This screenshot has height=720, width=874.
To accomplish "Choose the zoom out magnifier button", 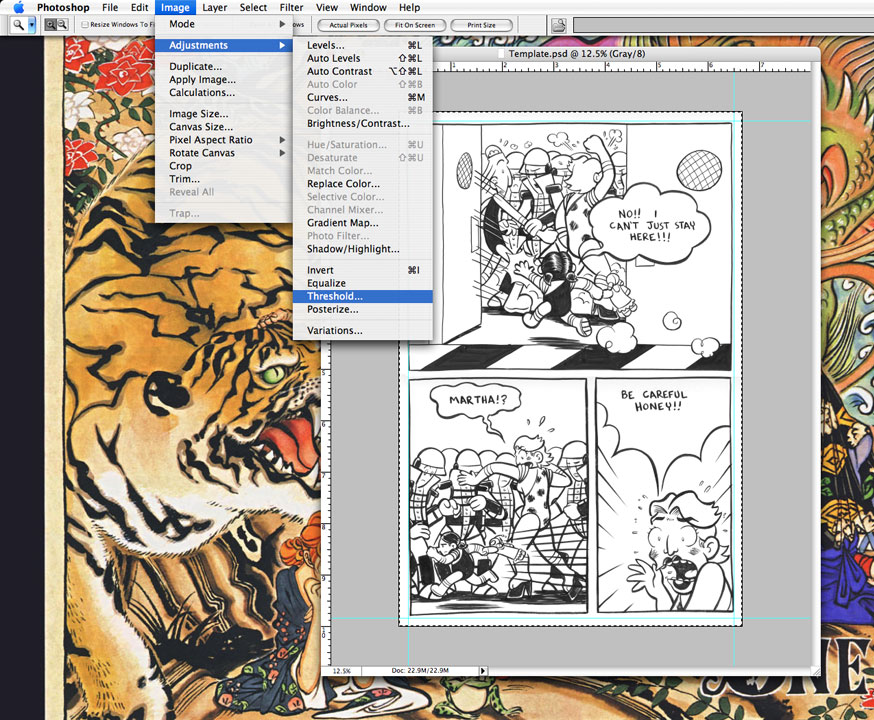I will point(62,25).
